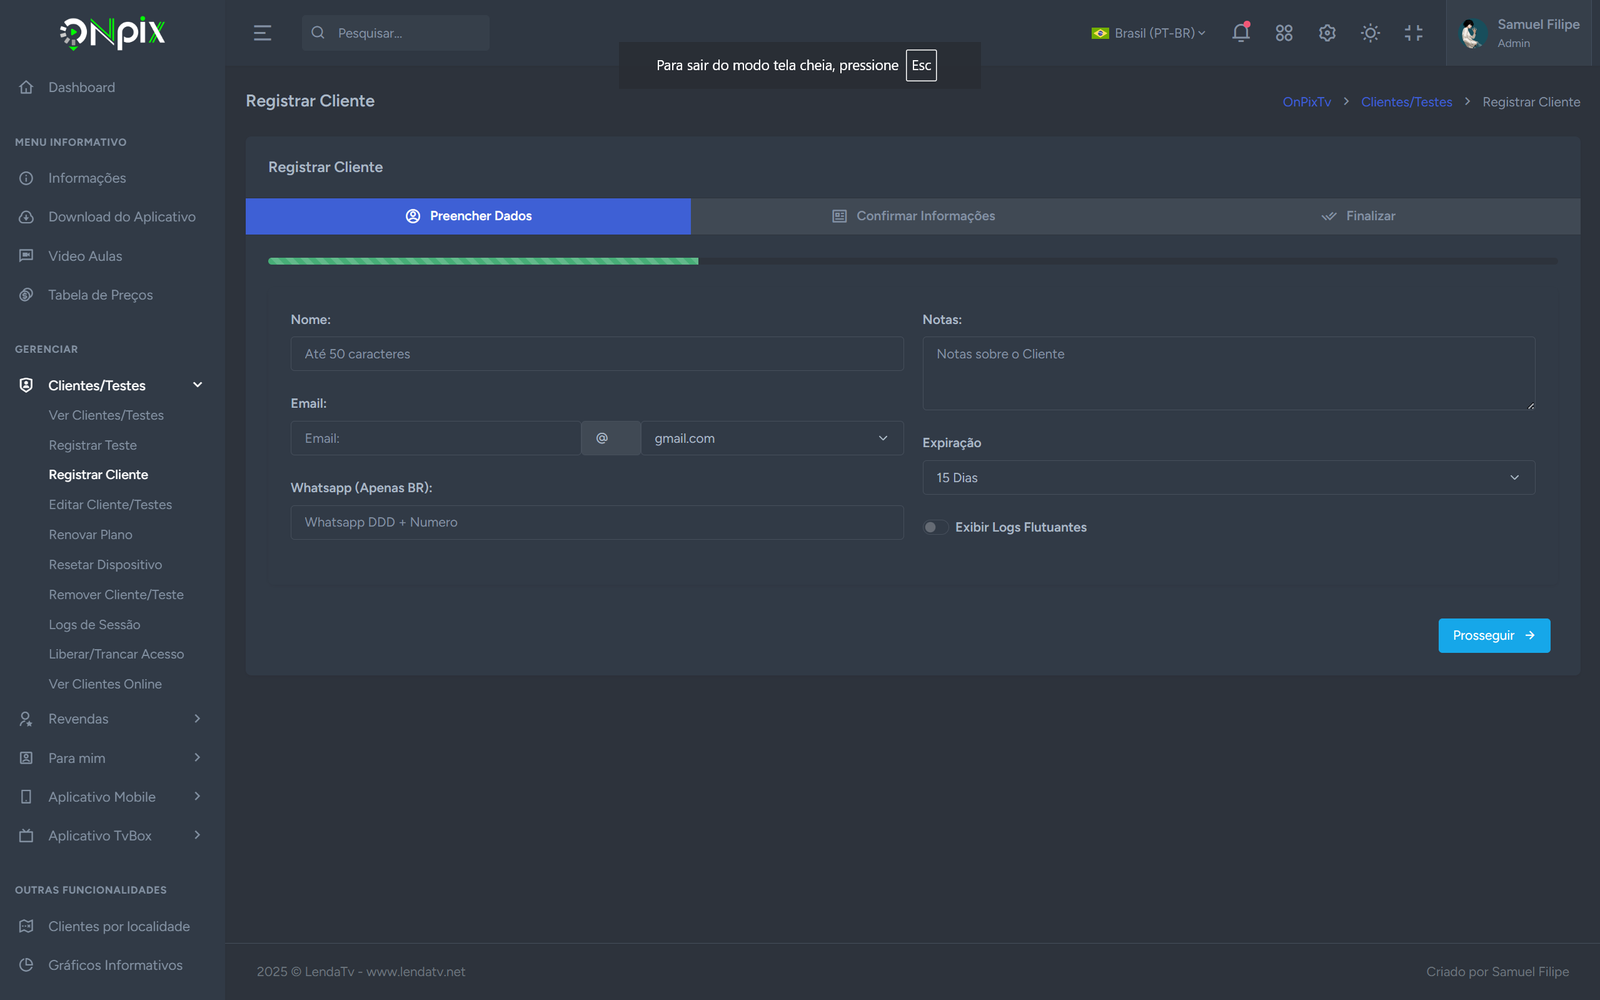Toggle sidebar with the hamburger menu icon
Image resolution: width=1600 pixels, height=1000 pixels.
click(262, 33)
